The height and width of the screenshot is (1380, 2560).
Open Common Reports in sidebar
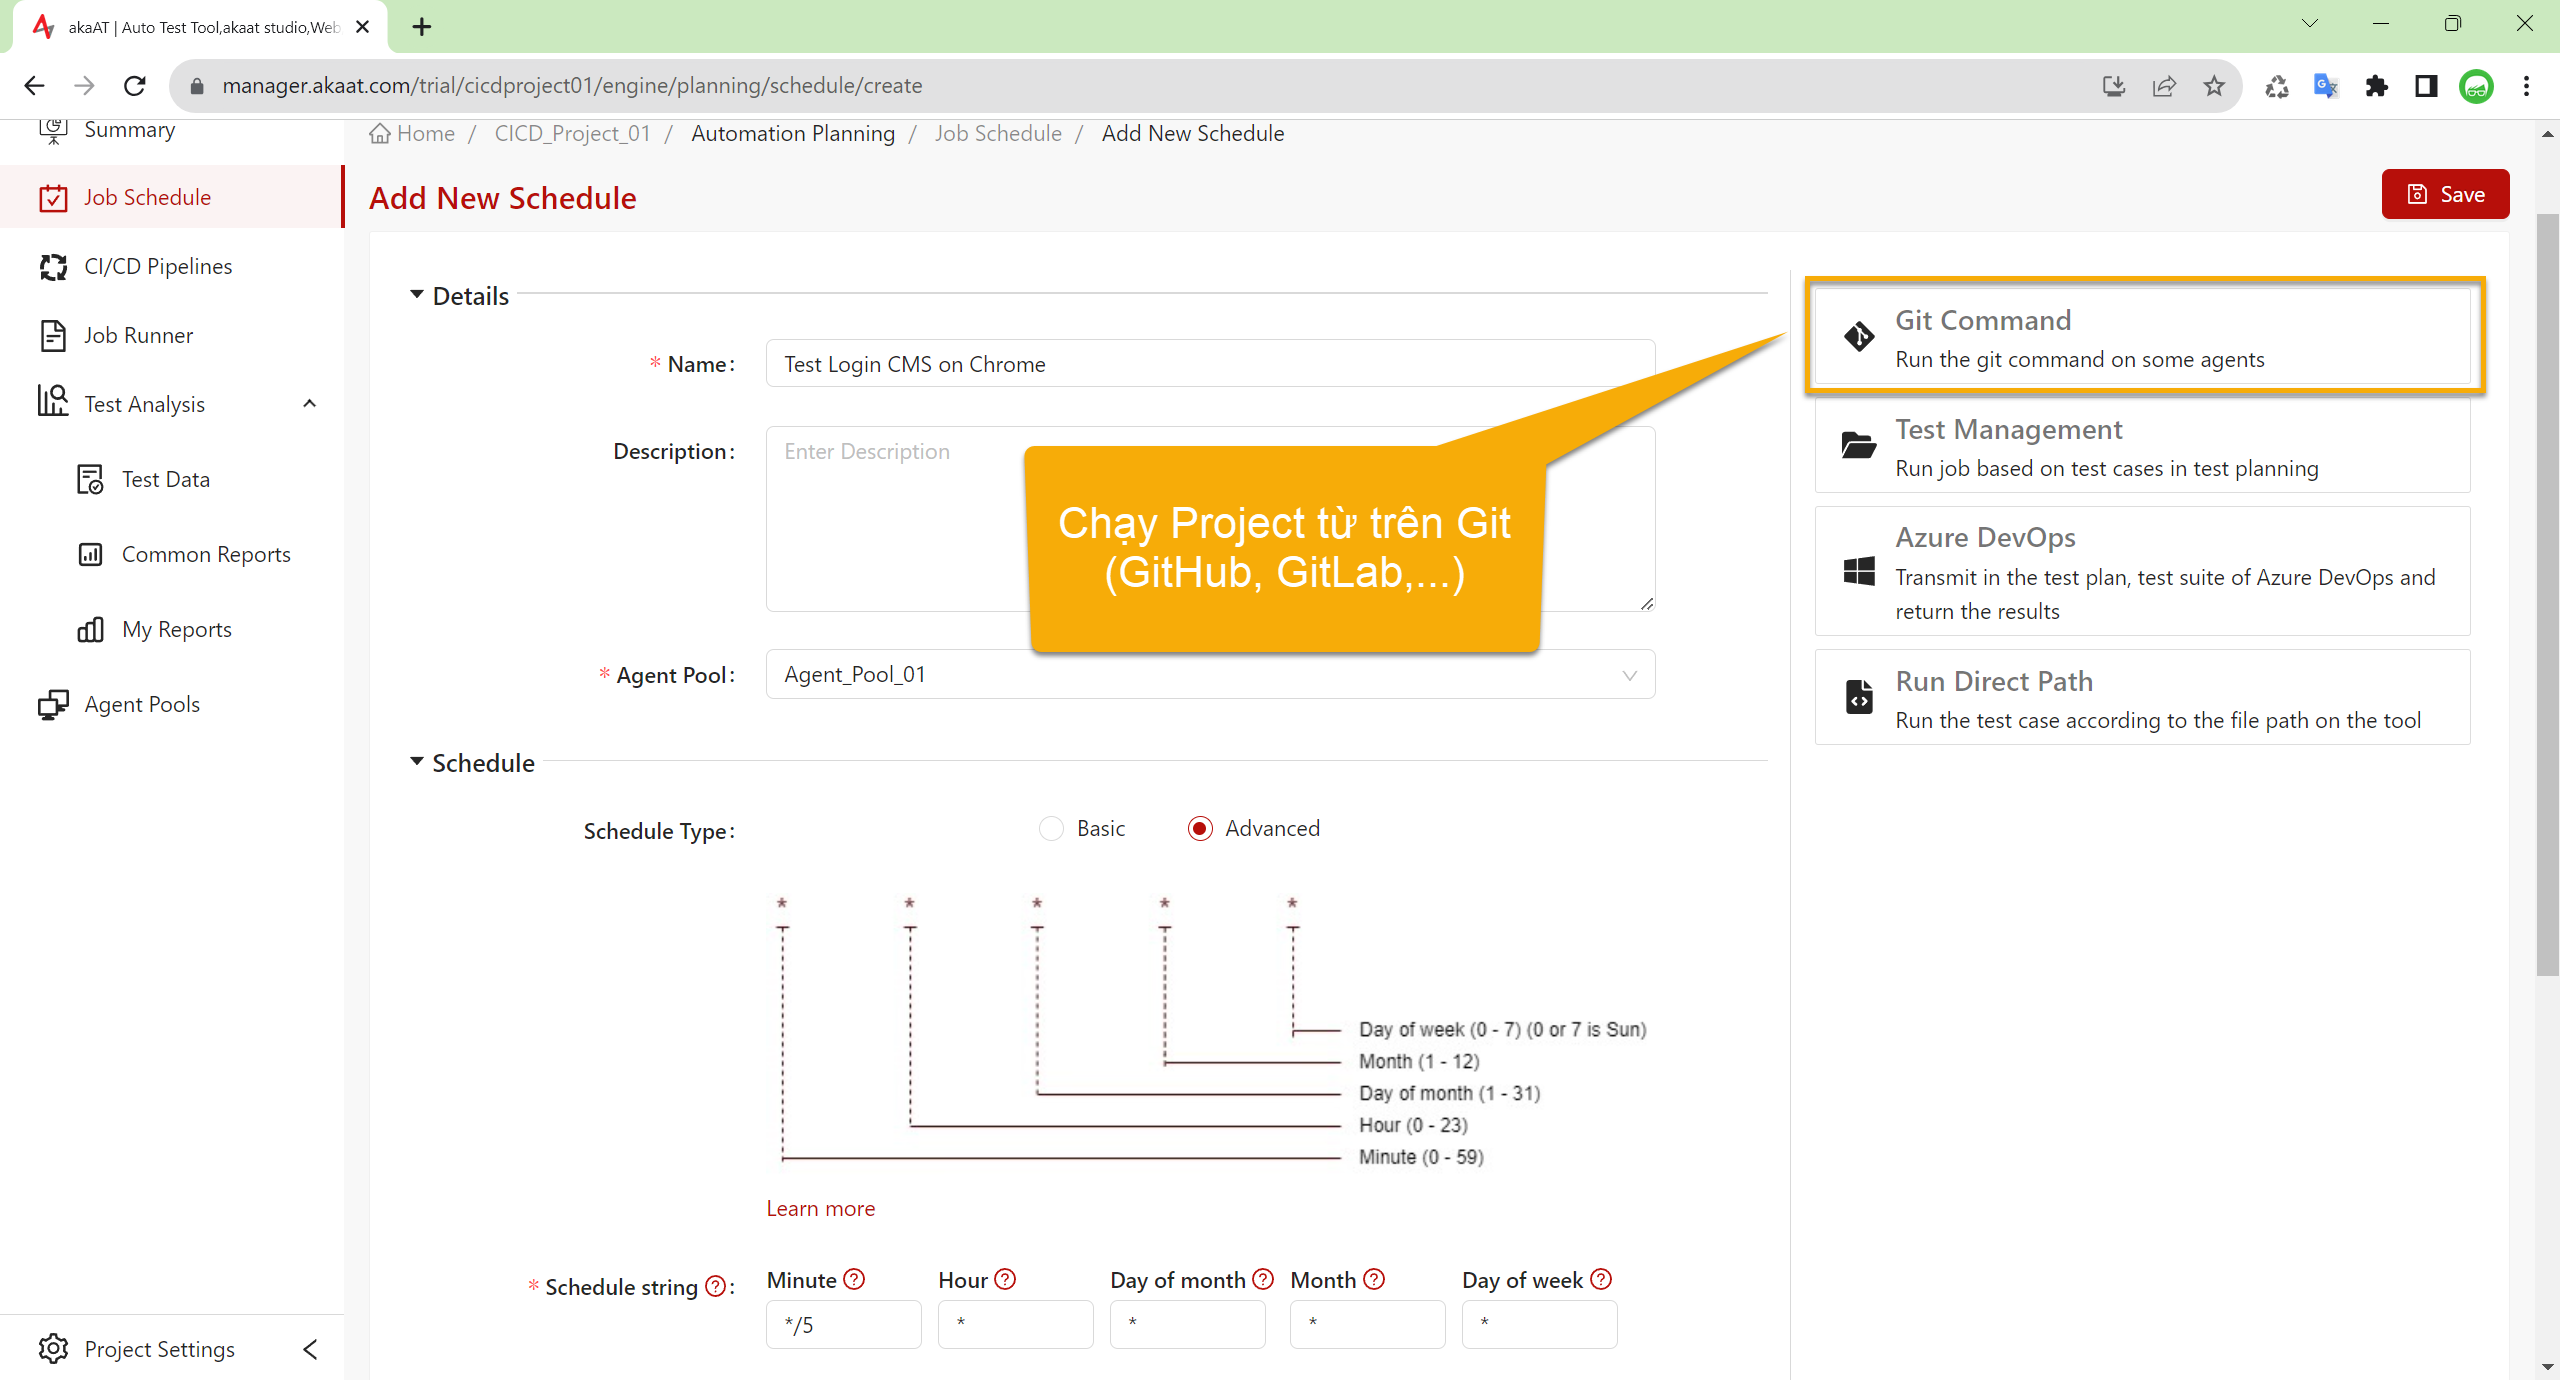(x=206, y=554)
